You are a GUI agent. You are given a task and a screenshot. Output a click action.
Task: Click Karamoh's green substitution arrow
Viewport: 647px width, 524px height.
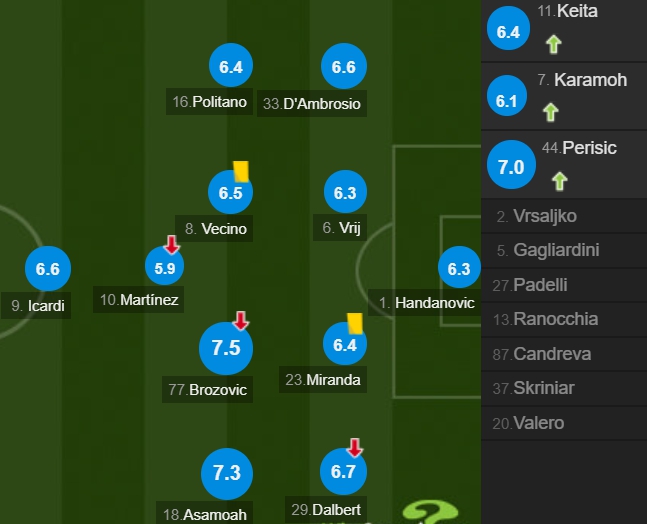[x=551, y=112]
